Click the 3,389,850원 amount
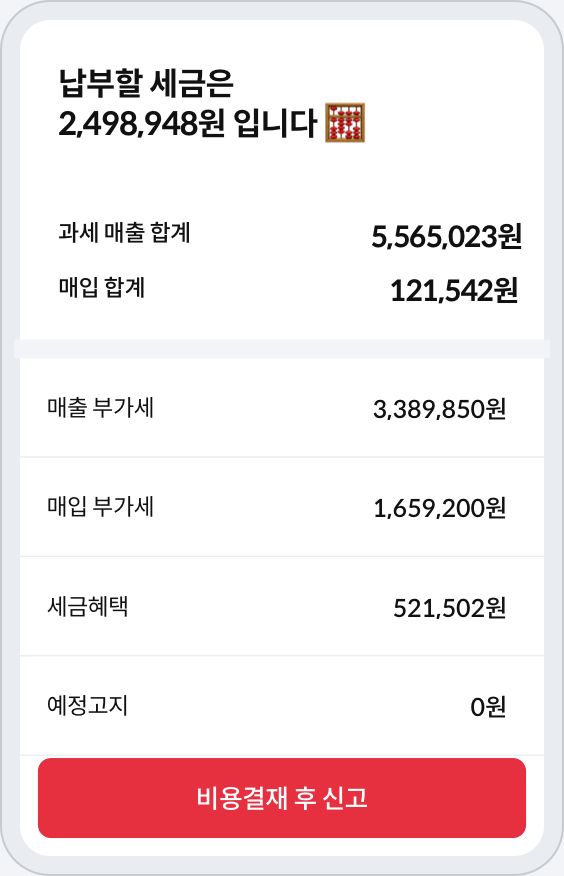The height and width of the screenshot is (876, 564). (439, 409)
